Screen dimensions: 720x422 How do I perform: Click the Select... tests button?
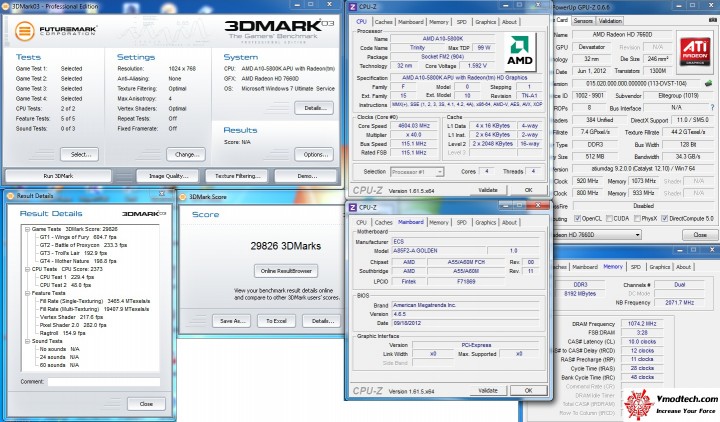tap(79, 154)
